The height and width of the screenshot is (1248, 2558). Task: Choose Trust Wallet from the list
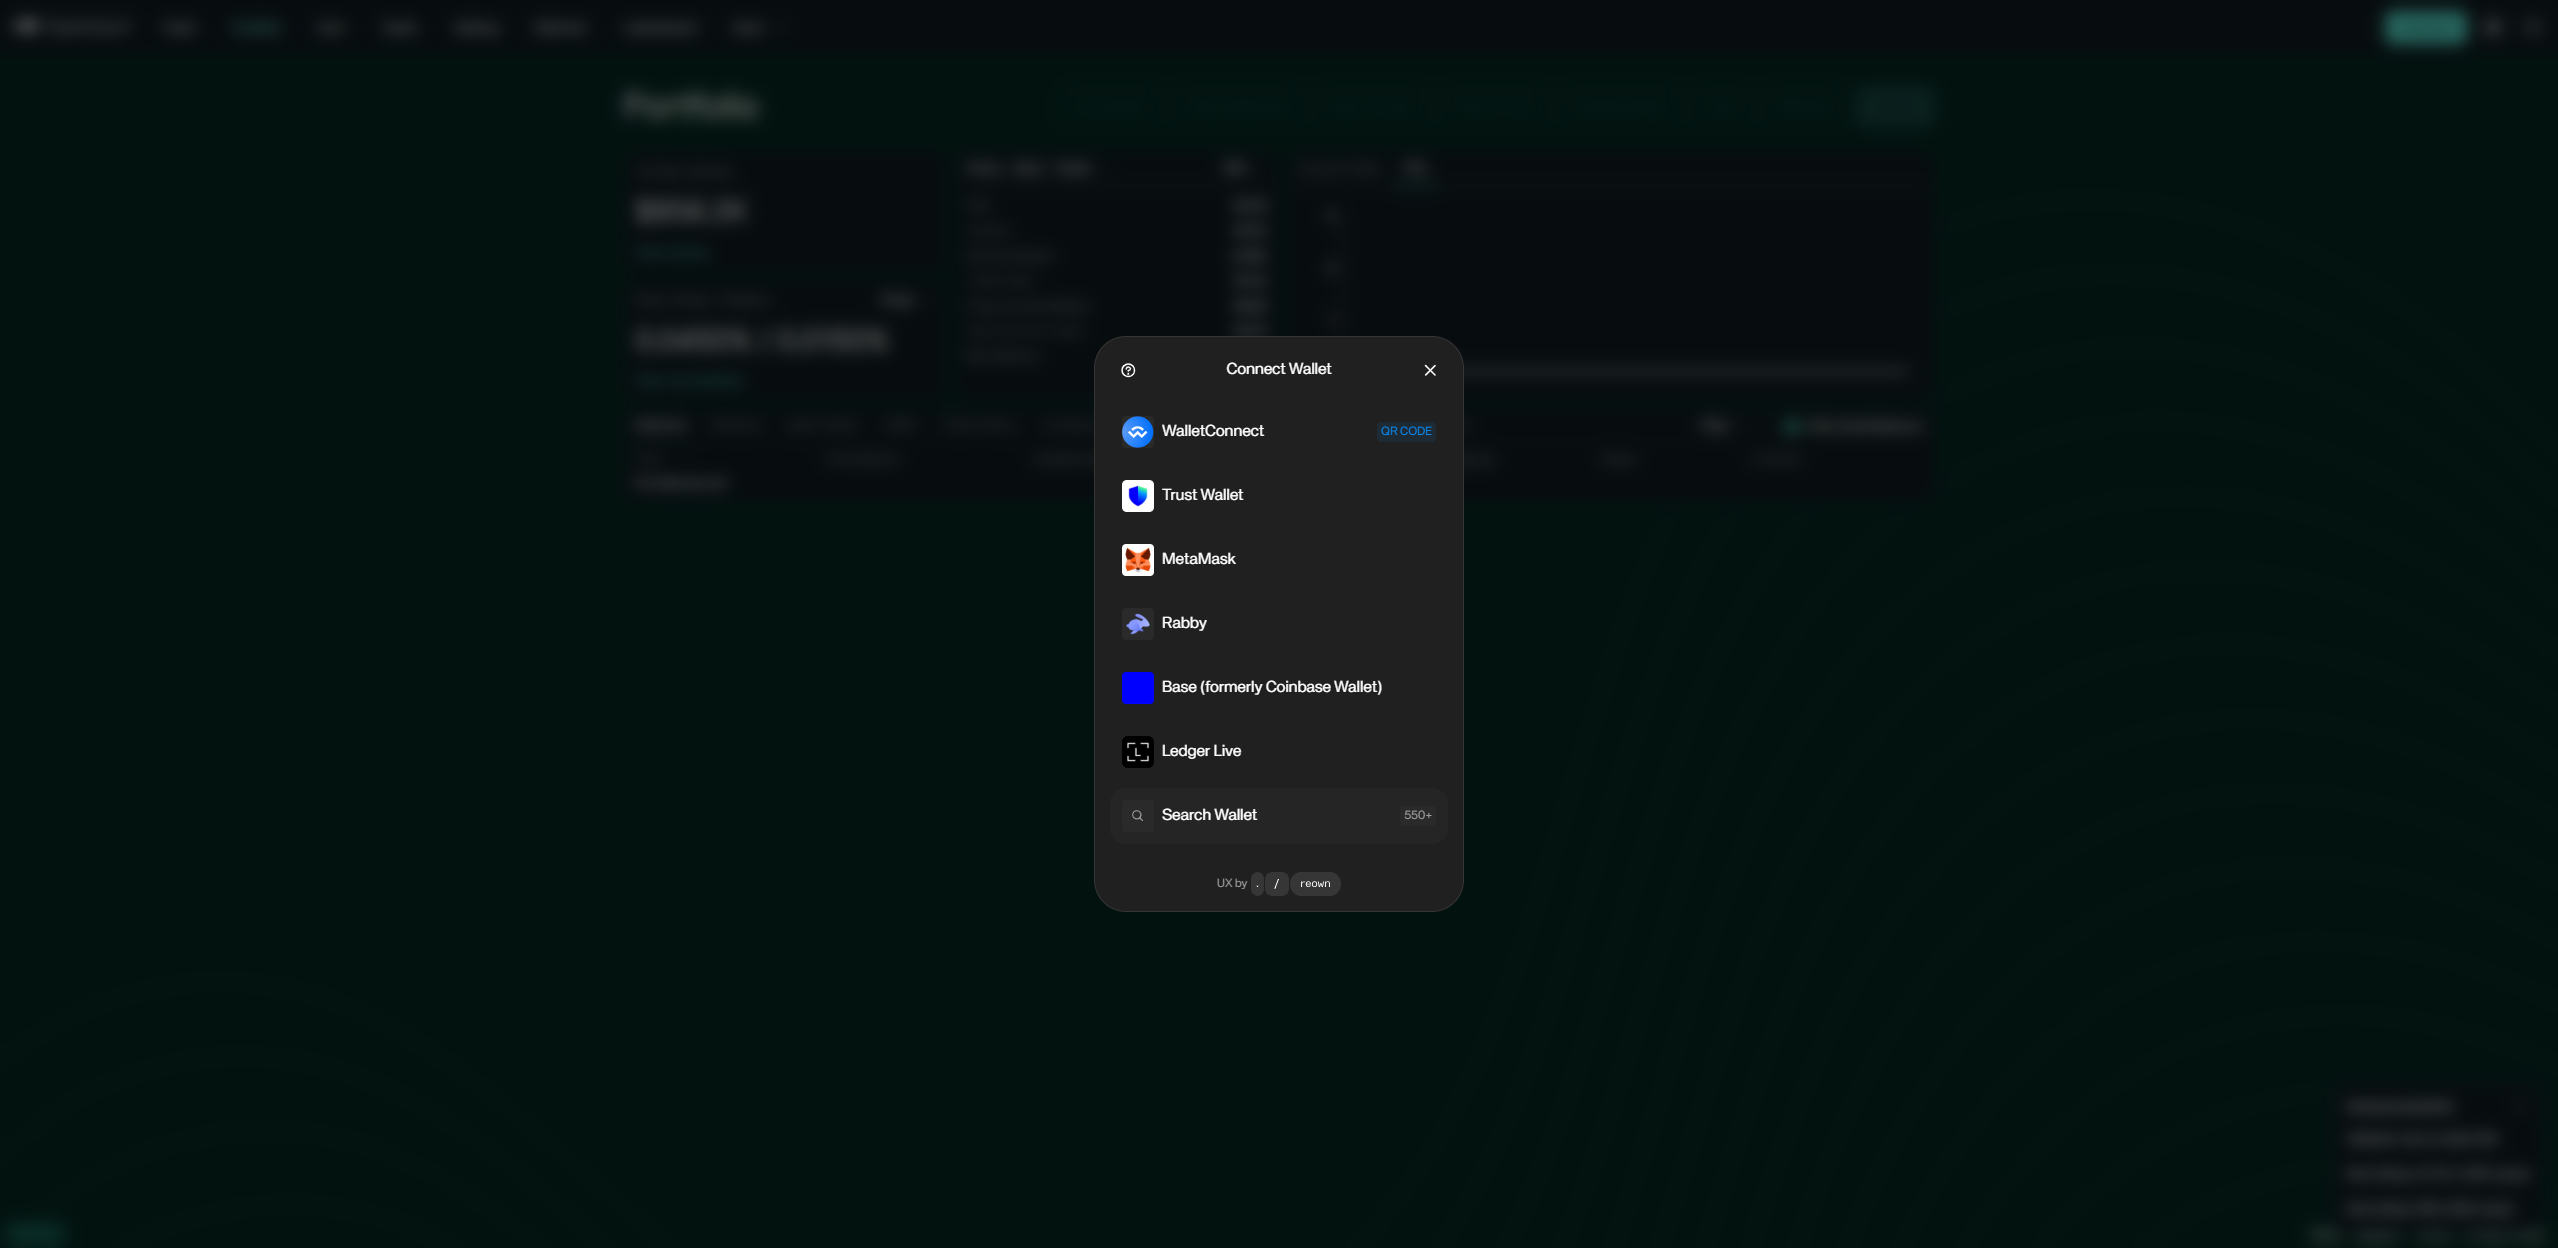1278,496
